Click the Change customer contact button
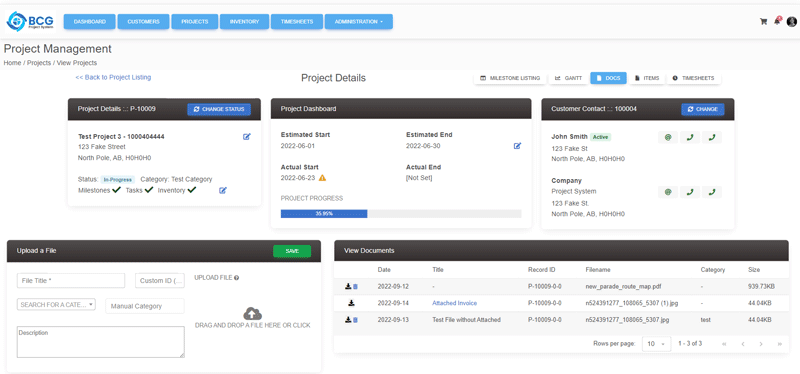800x374 pixels. (703, 109)
